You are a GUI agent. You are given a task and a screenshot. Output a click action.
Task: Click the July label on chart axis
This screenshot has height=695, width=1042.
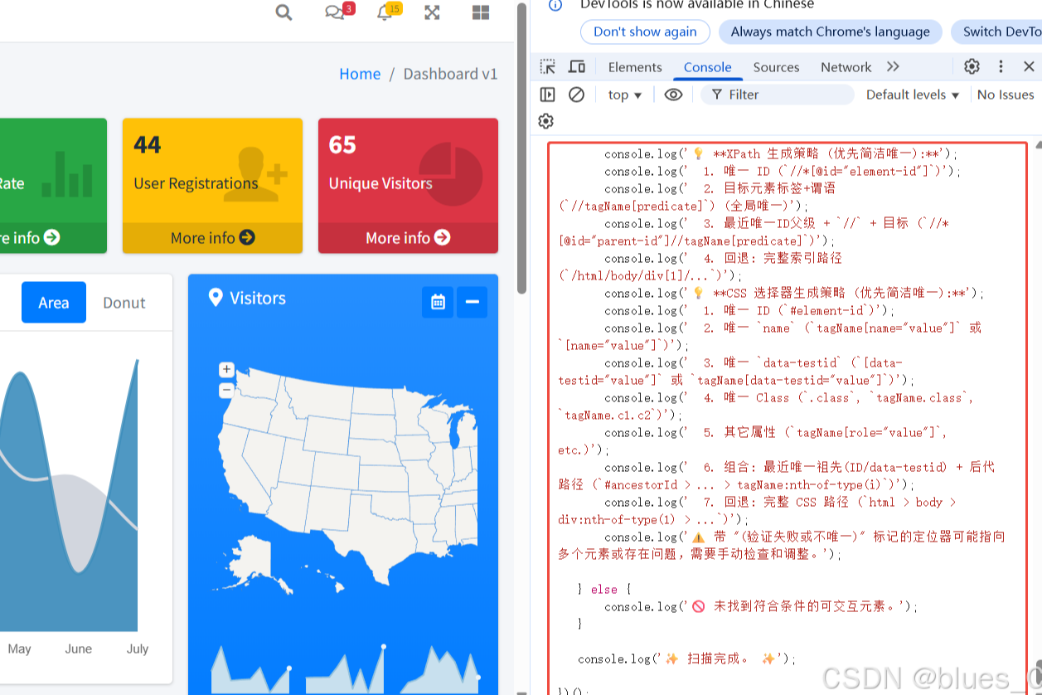point(138,649)
